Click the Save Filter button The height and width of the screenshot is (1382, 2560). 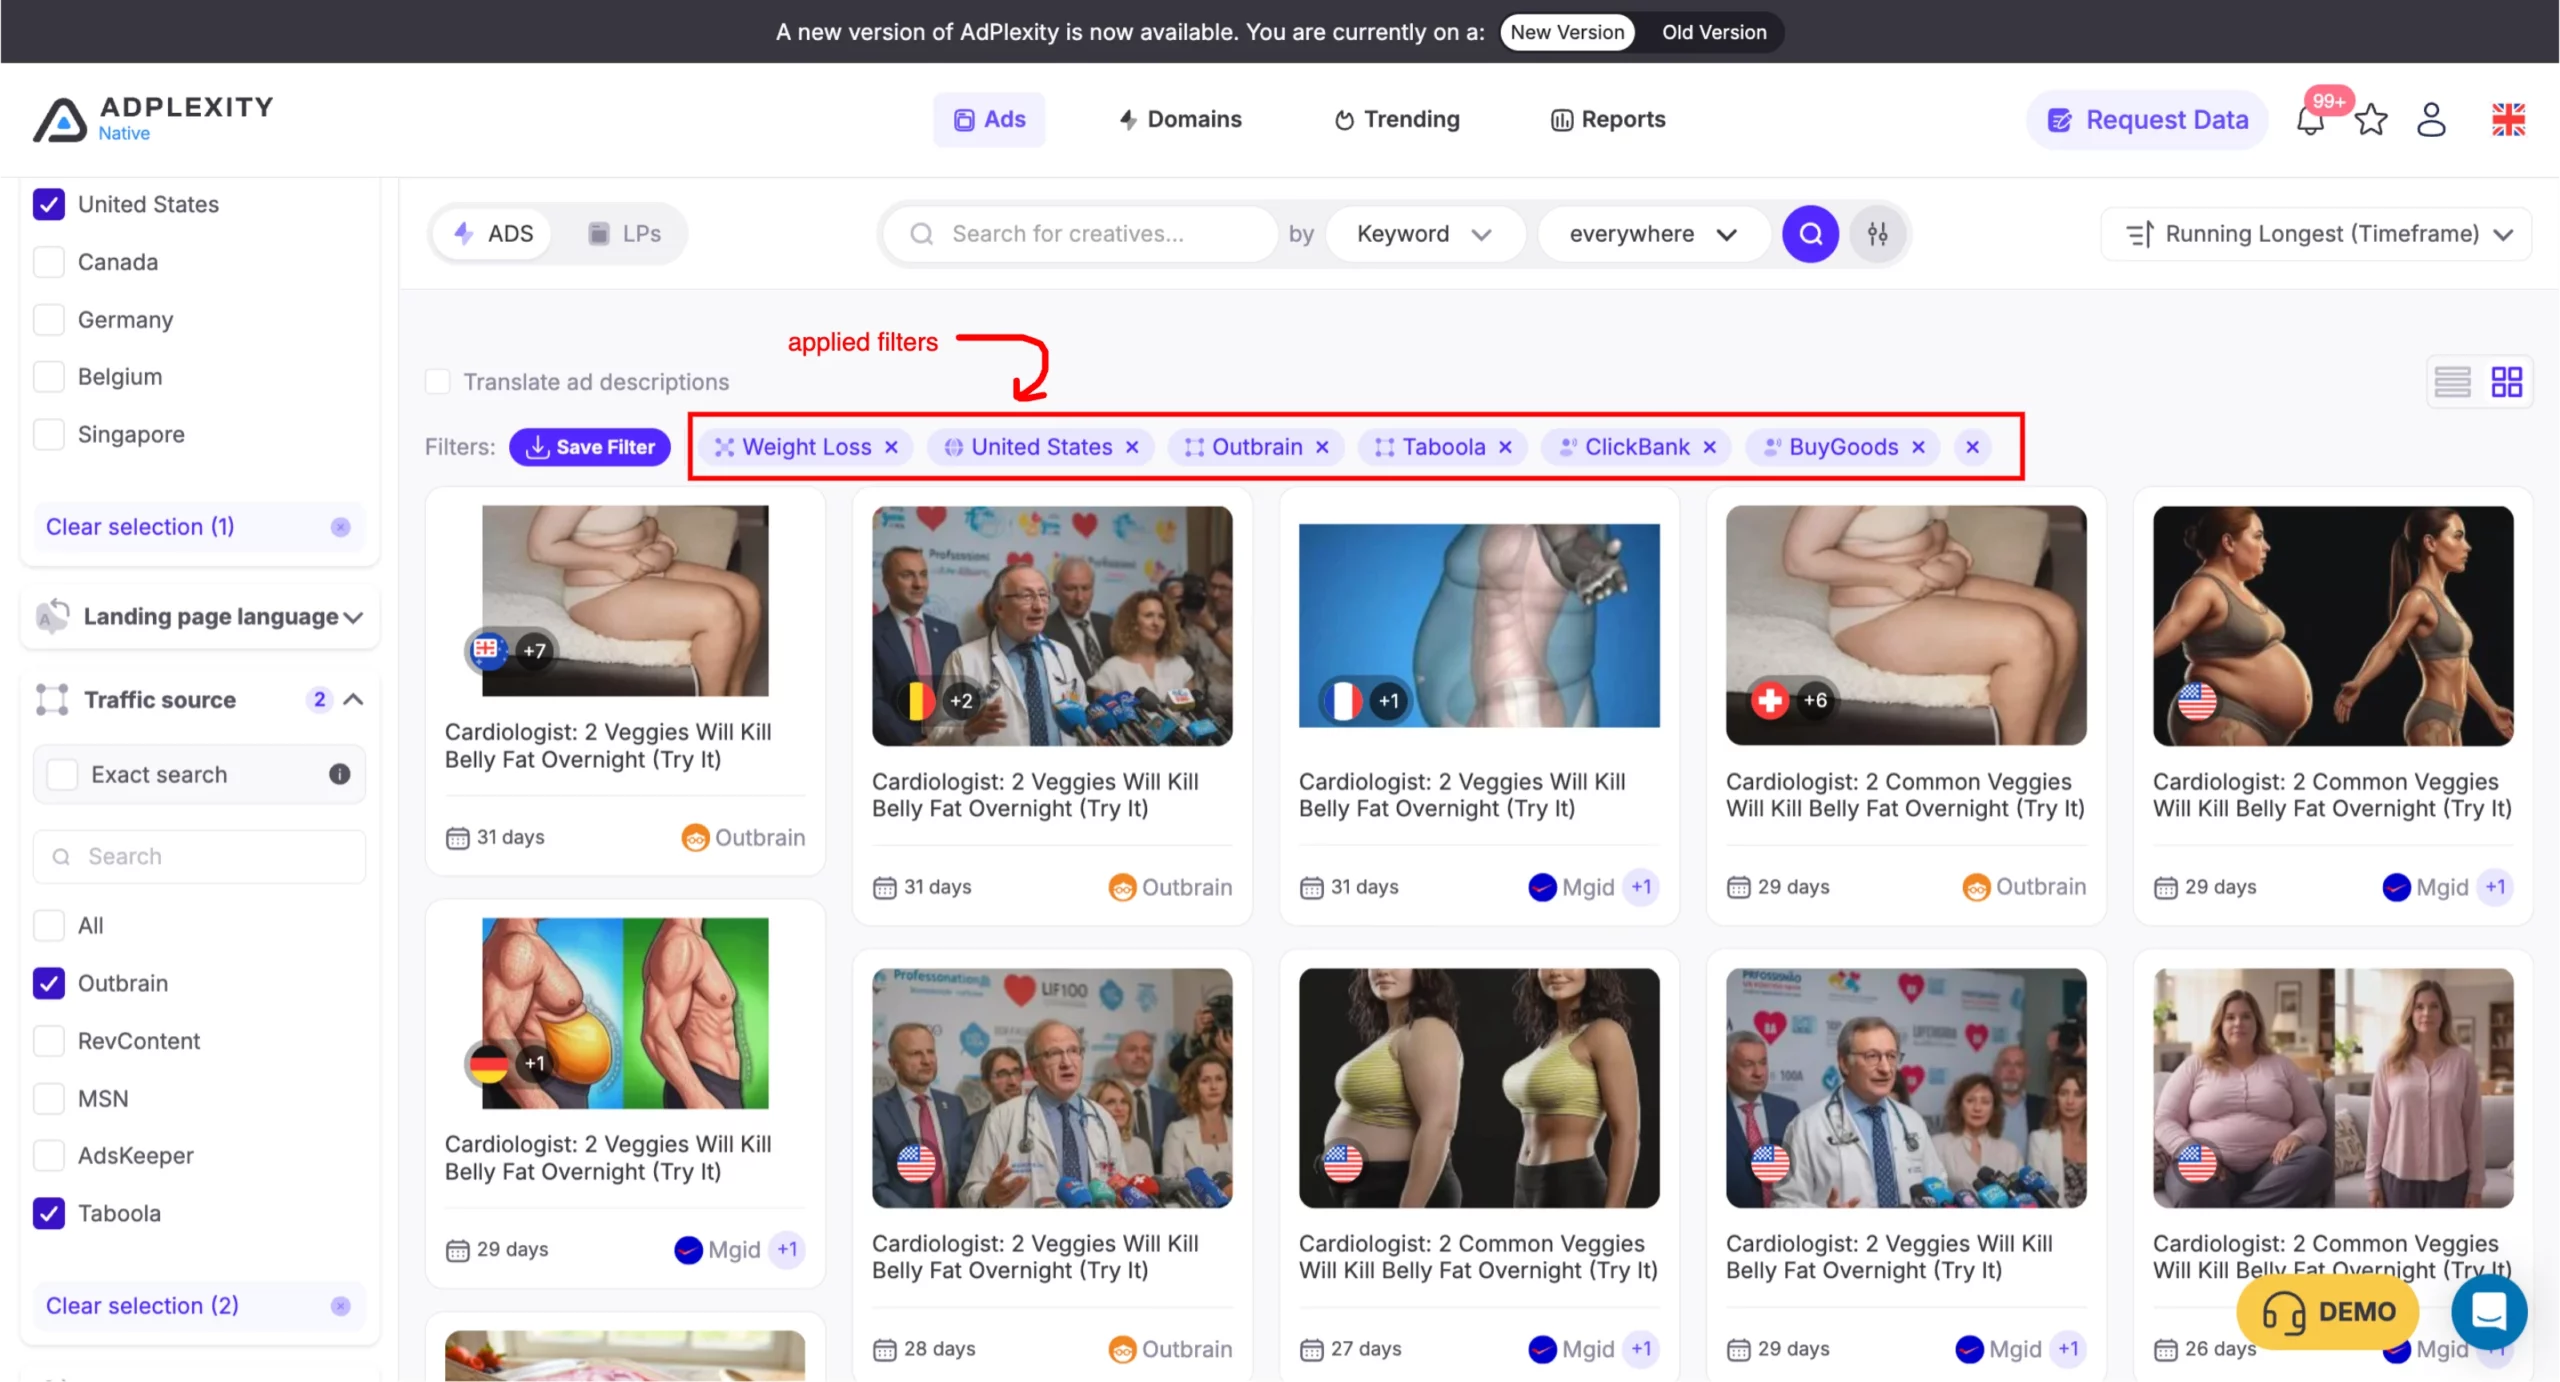click(x=590, y=447)
